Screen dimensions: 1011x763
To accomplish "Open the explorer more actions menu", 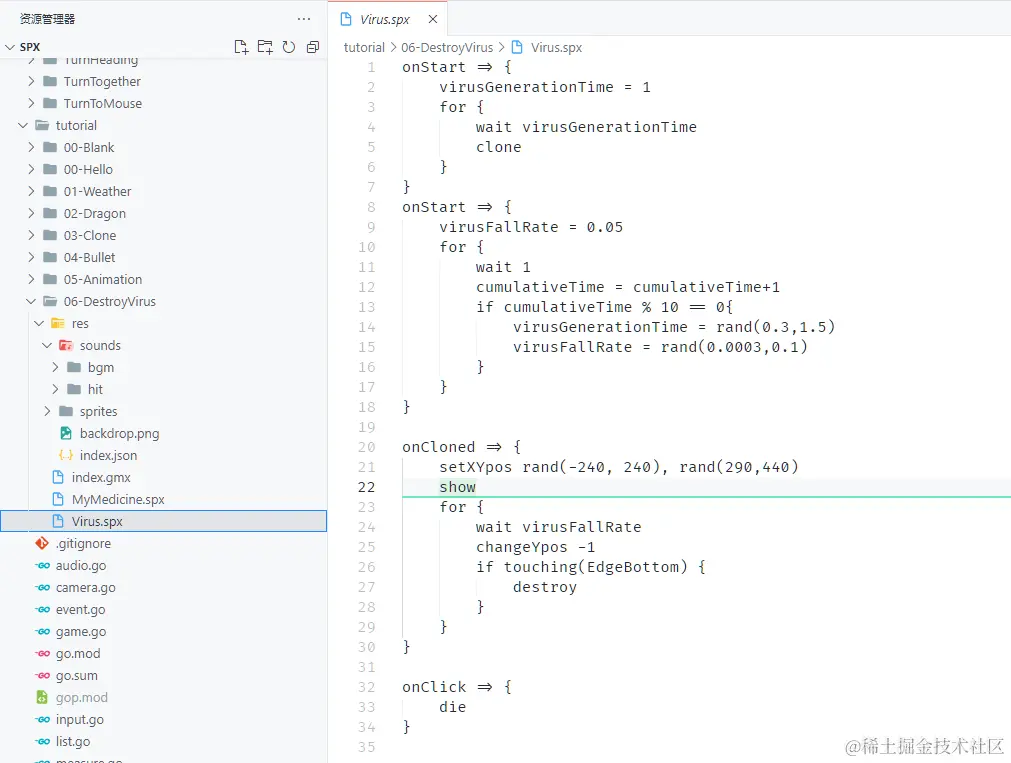I will [304, 19].
